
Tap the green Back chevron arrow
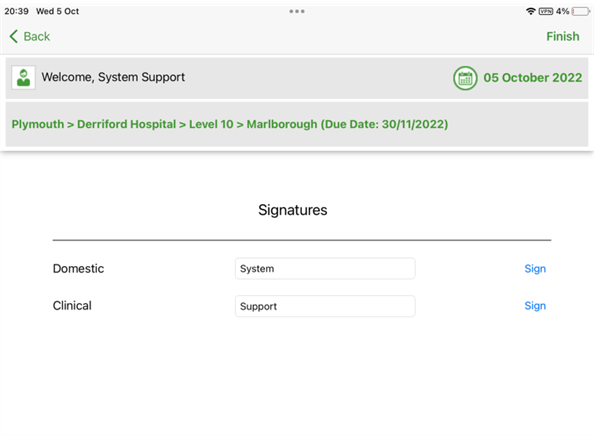coord(14,36)
